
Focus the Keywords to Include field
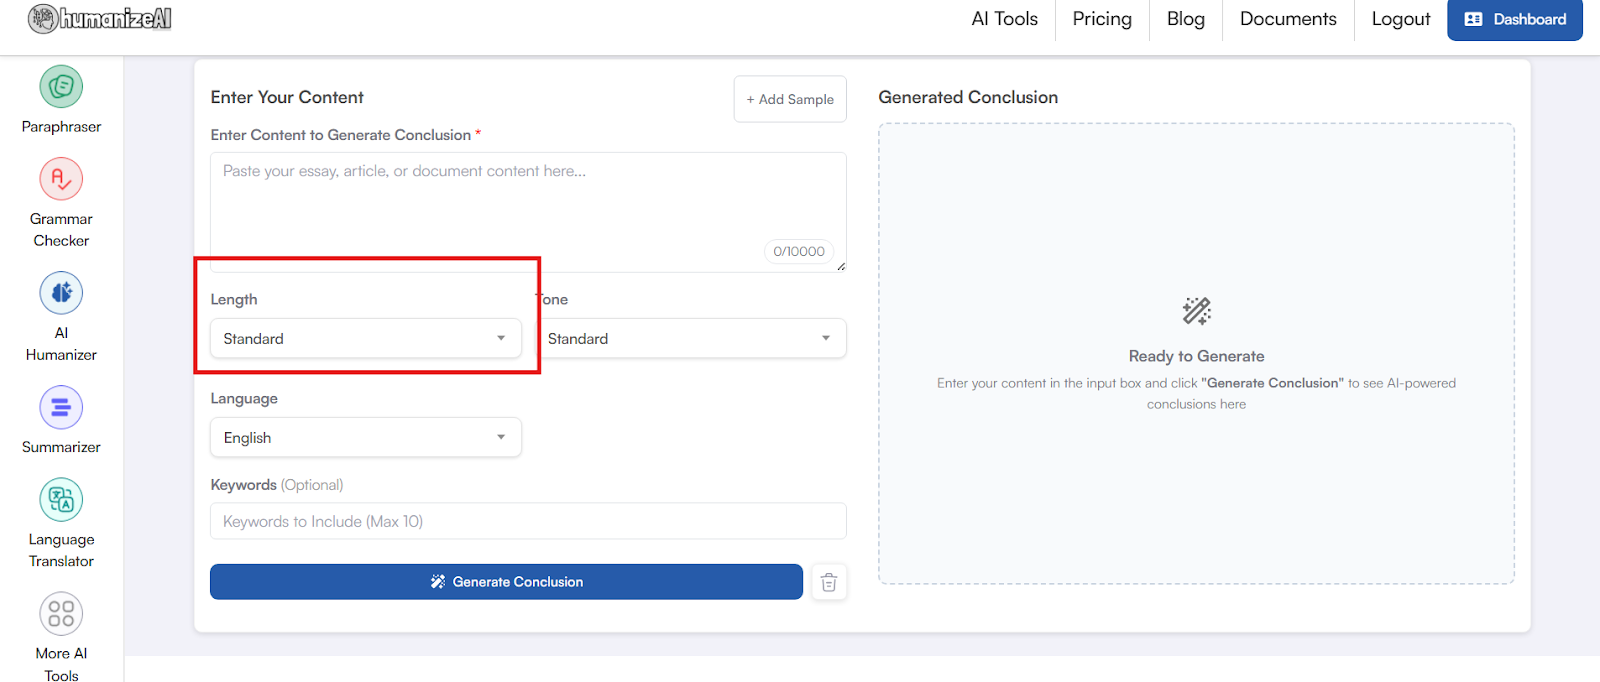(528, 522)
